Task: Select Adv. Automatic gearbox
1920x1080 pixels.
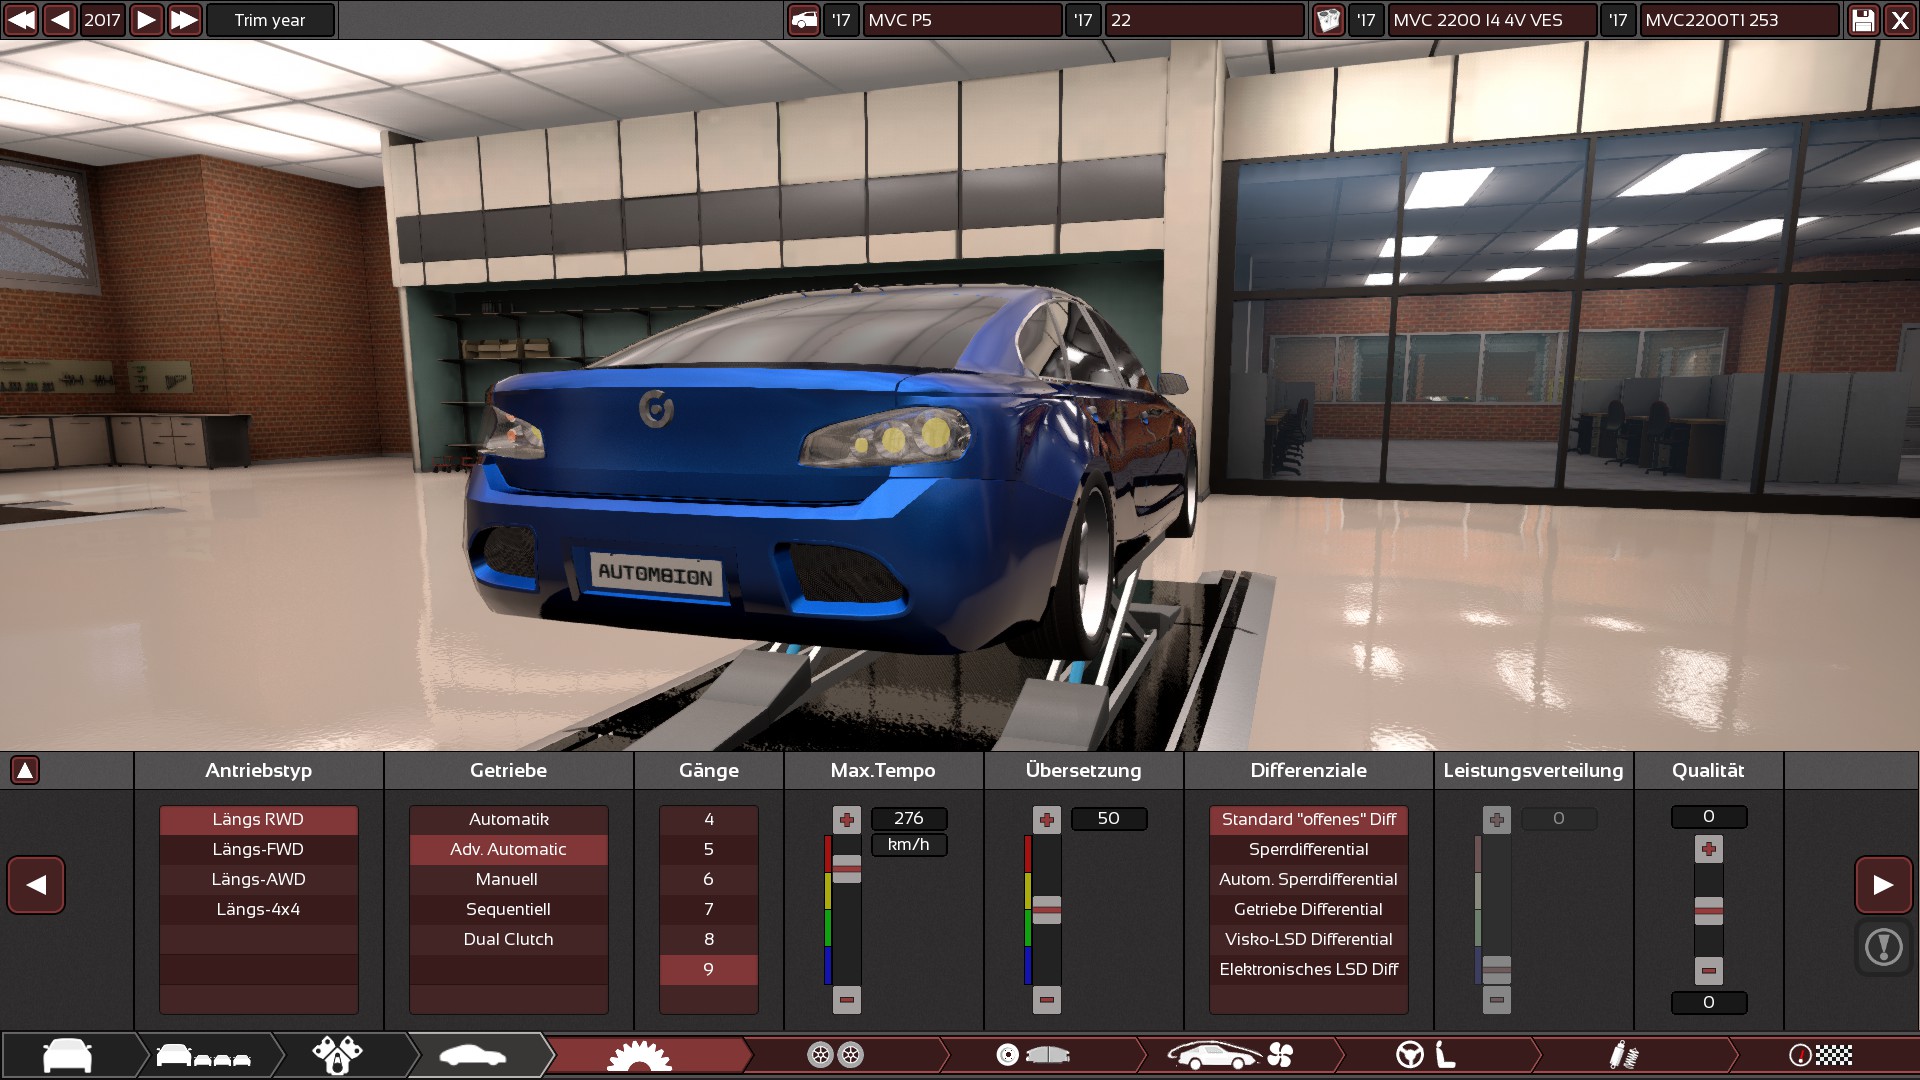Action: (508, 850)
